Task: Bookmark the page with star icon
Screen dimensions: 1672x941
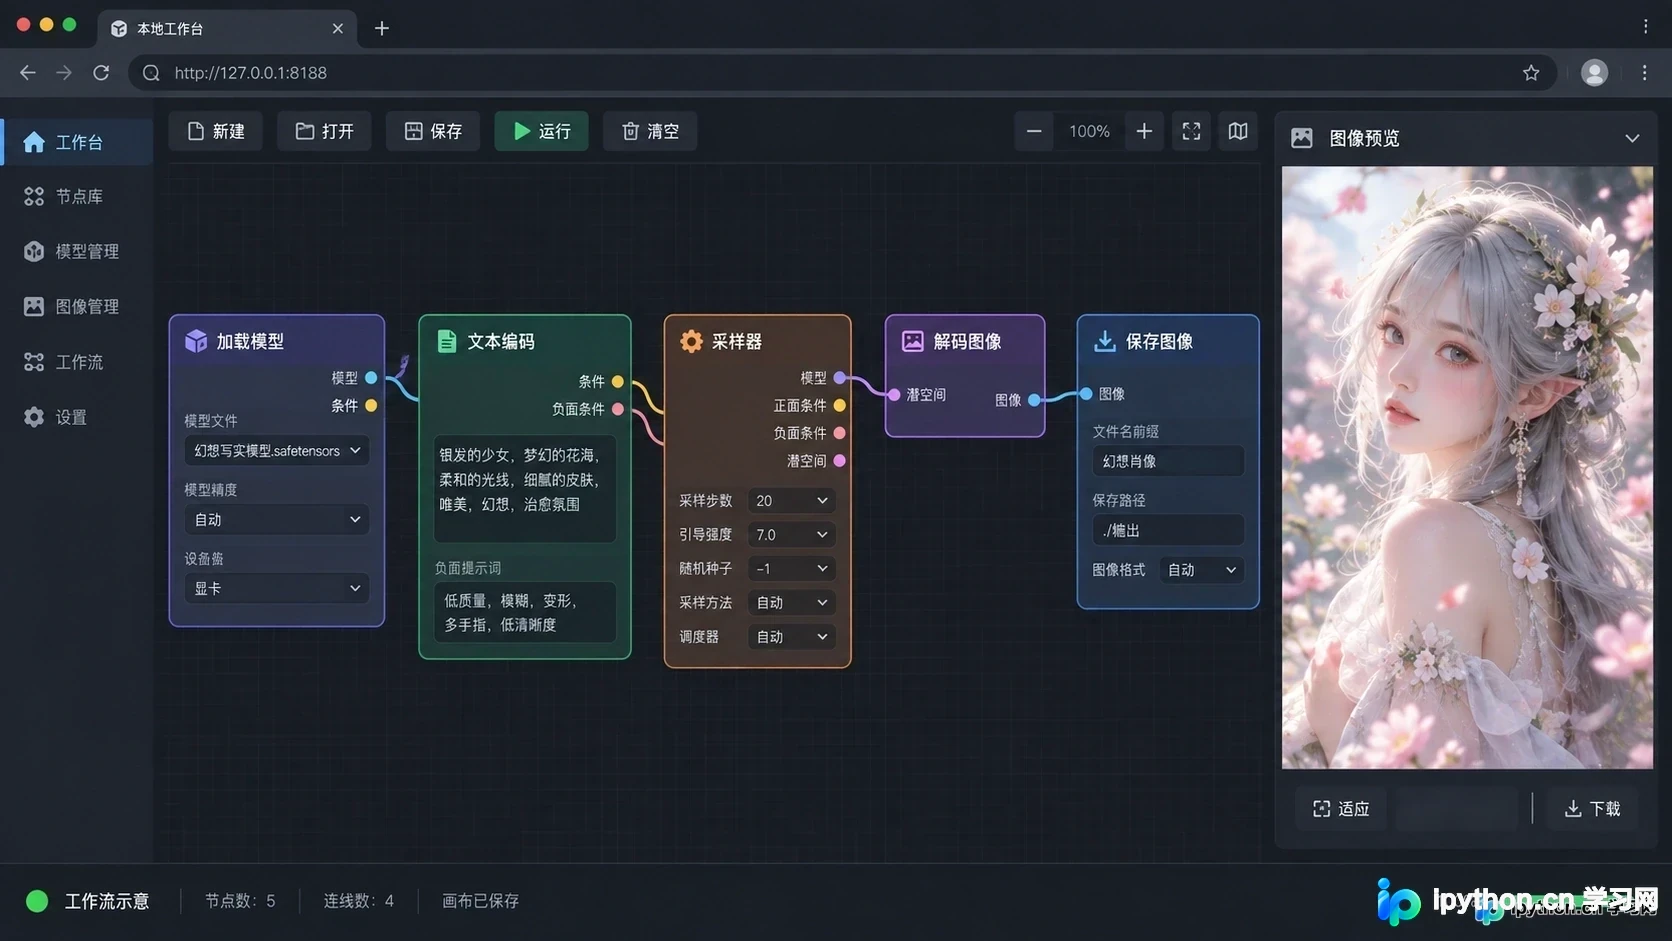Action: 1531,72
